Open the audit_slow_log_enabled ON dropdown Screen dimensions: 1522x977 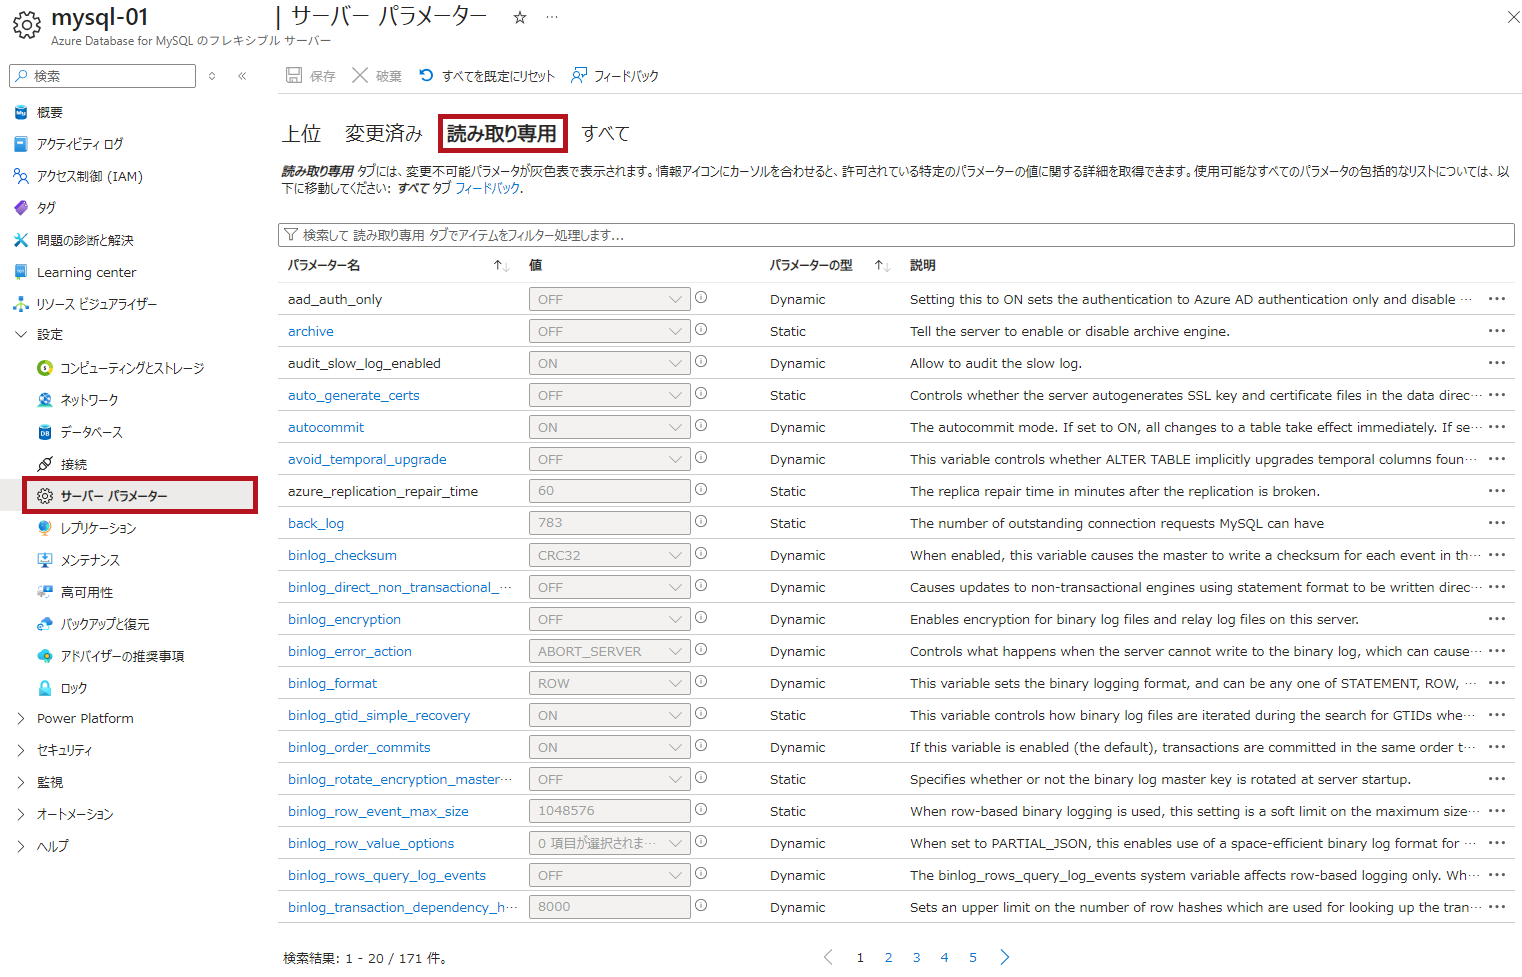click(x=609, y=363)
